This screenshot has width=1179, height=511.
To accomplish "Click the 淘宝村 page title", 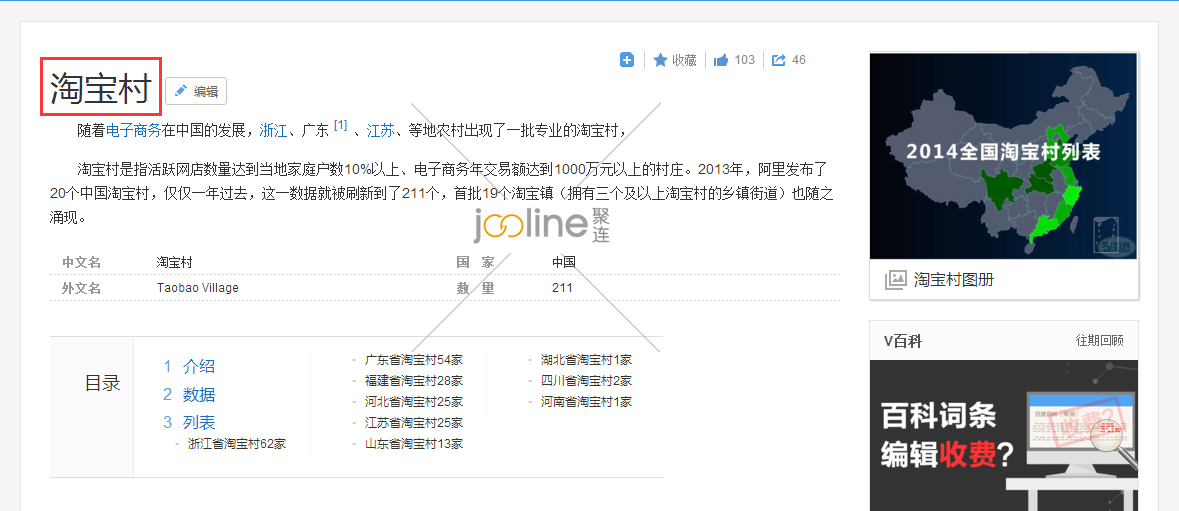I will pyautogui.click(x=101, y=88).
